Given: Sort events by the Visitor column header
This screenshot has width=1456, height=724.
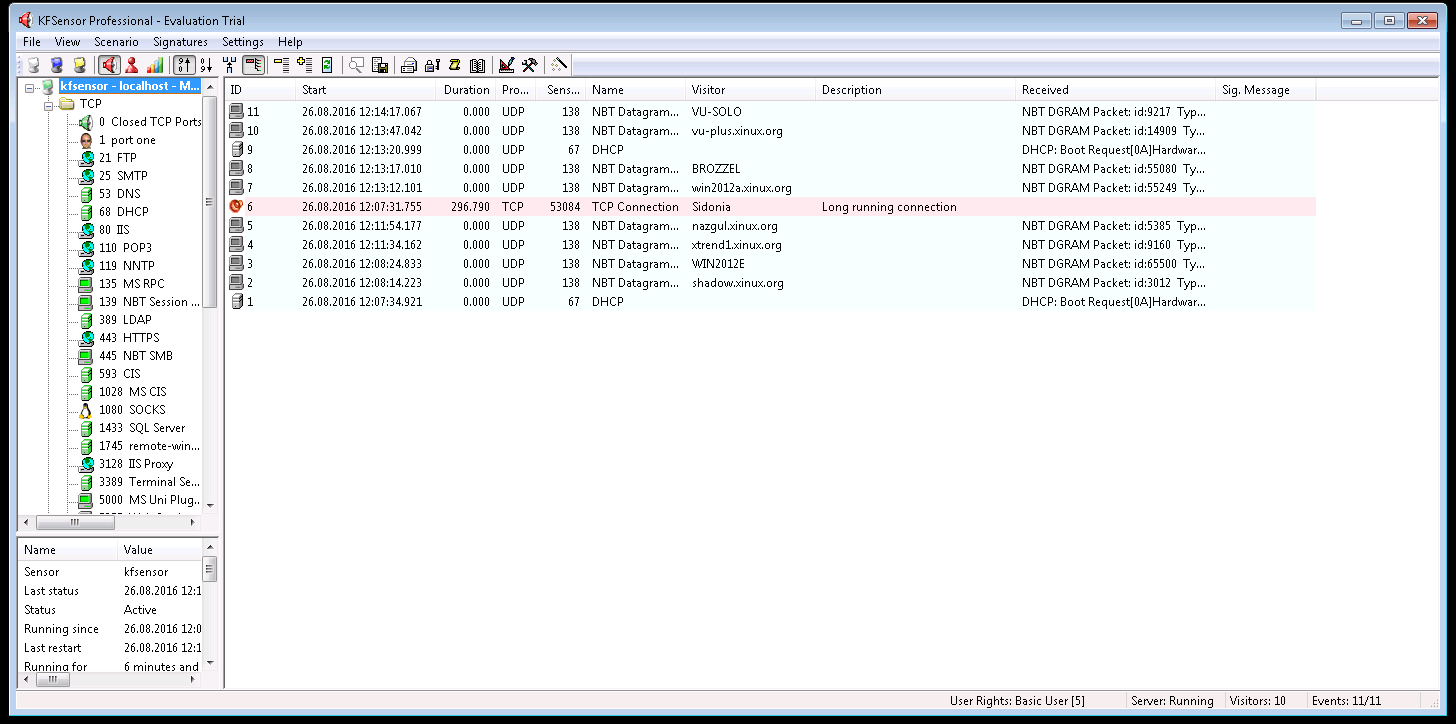Looking at the screenshot, I should click(x=750, y=90).
